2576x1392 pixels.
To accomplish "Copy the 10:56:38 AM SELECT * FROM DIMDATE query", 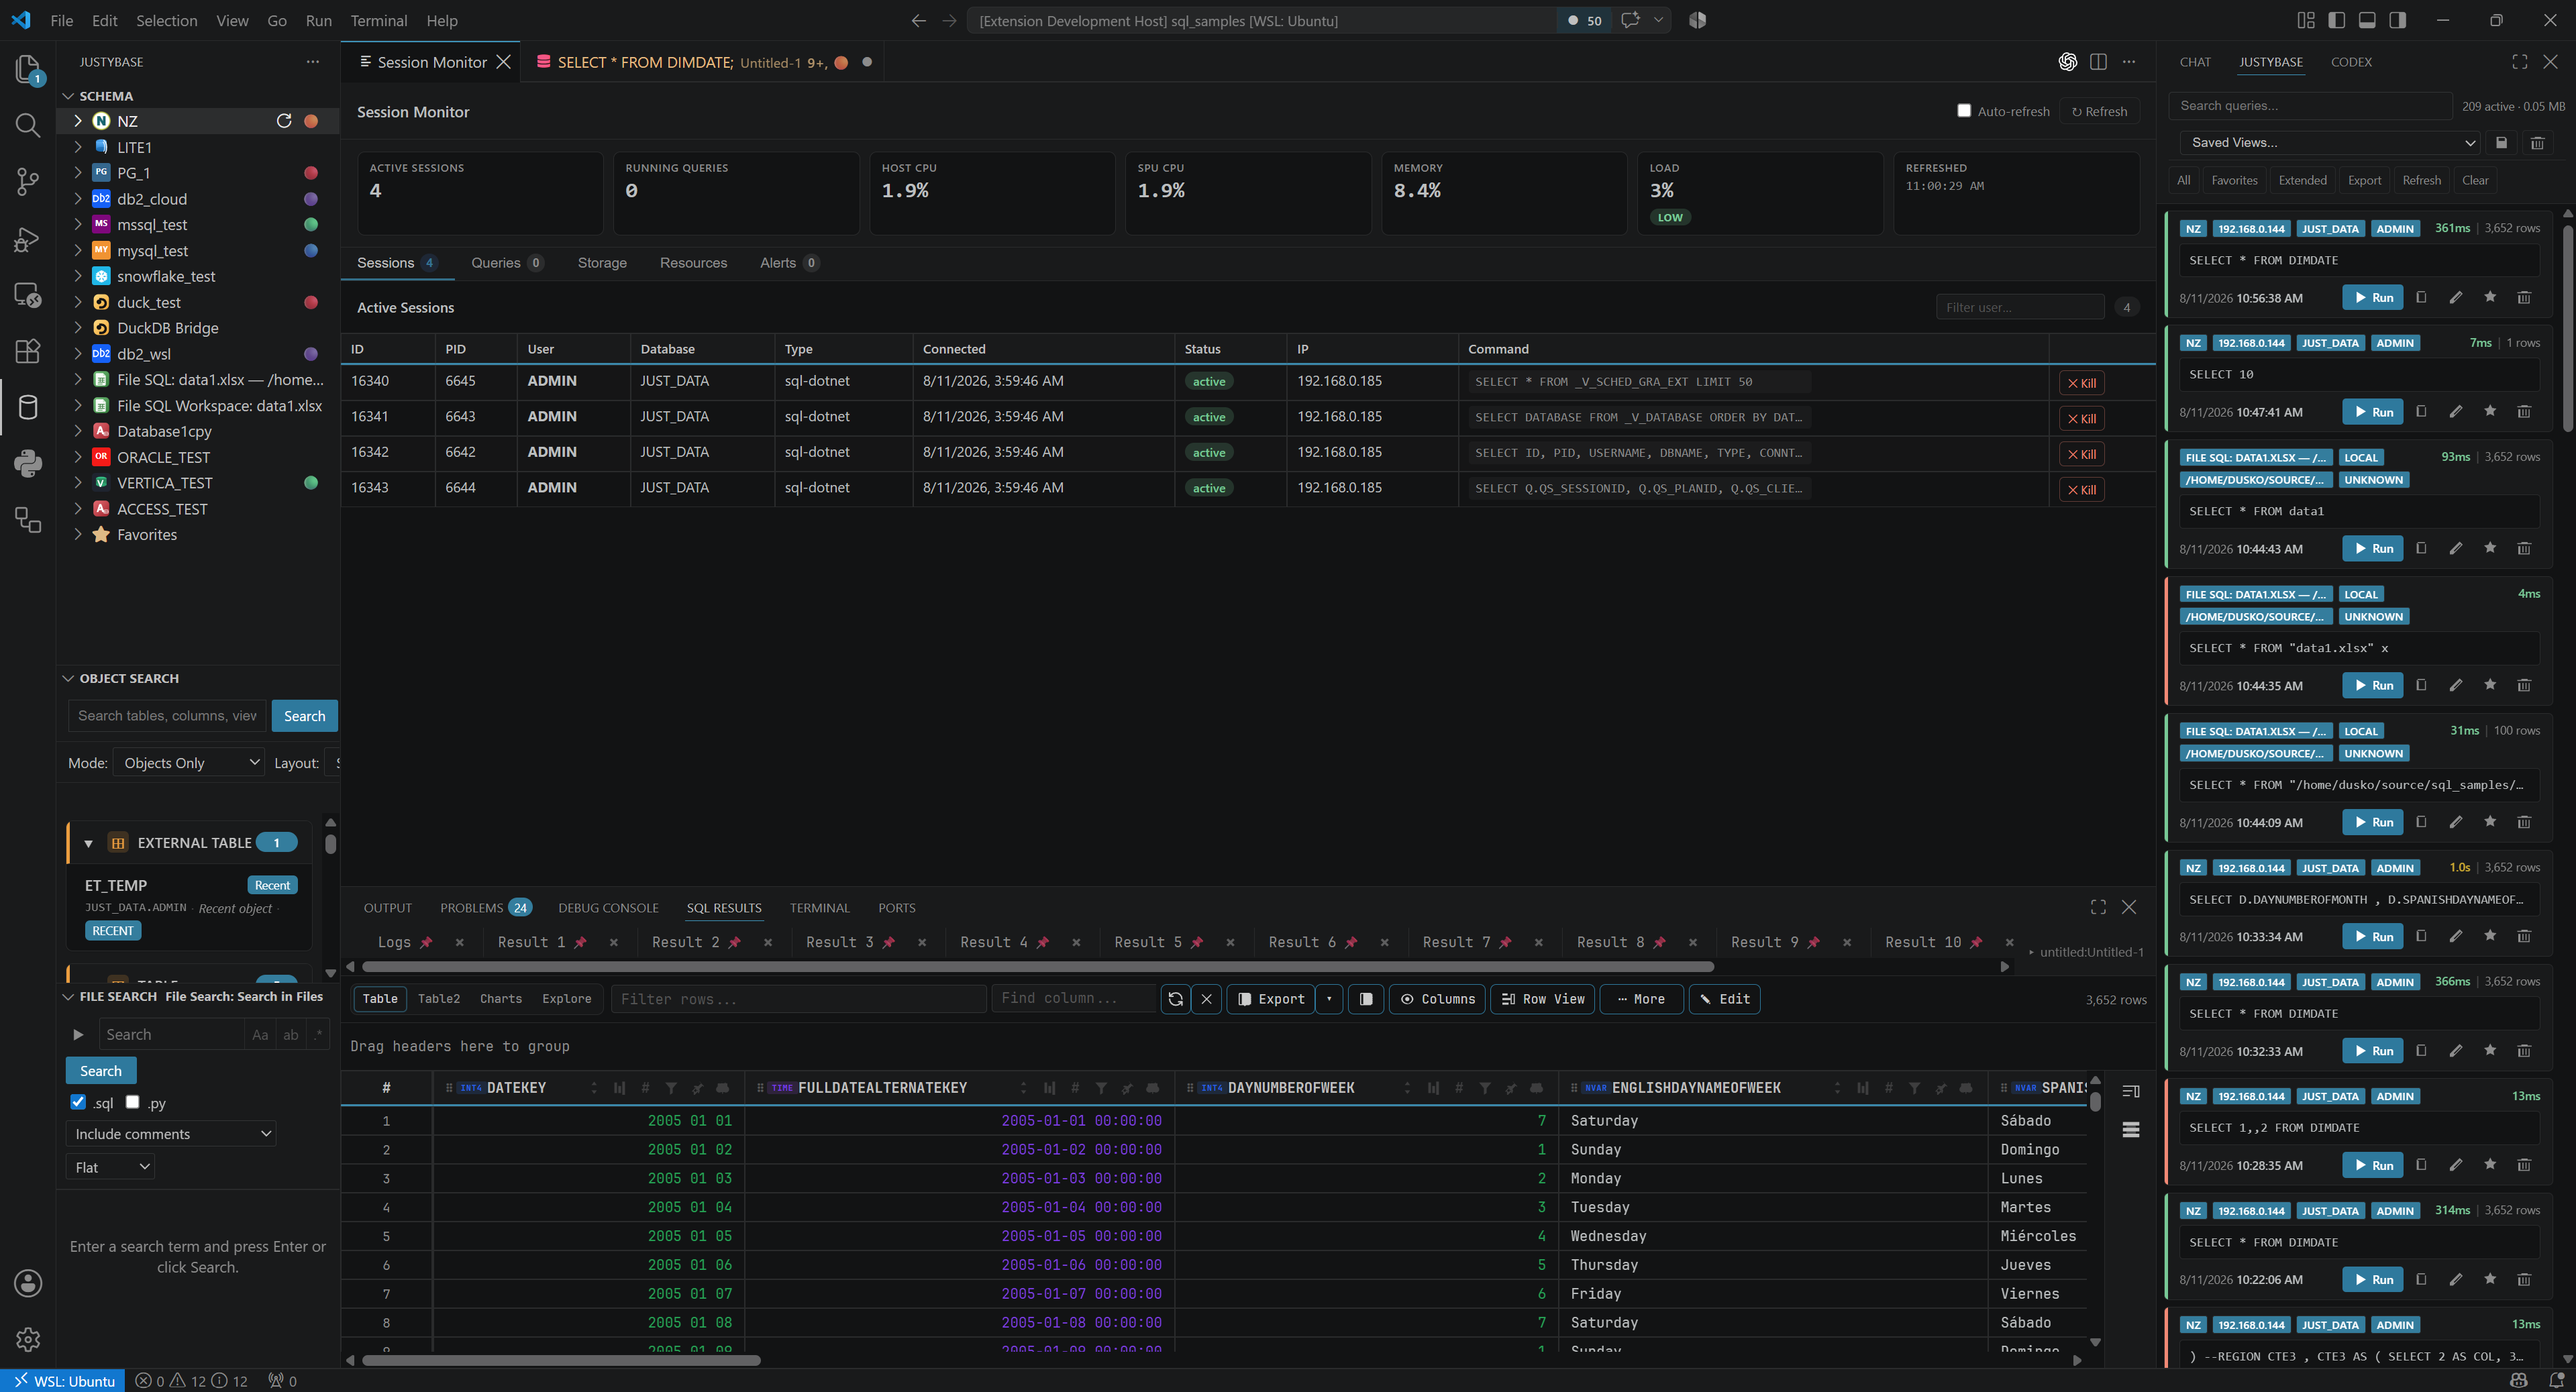I will pos(2421,297).
